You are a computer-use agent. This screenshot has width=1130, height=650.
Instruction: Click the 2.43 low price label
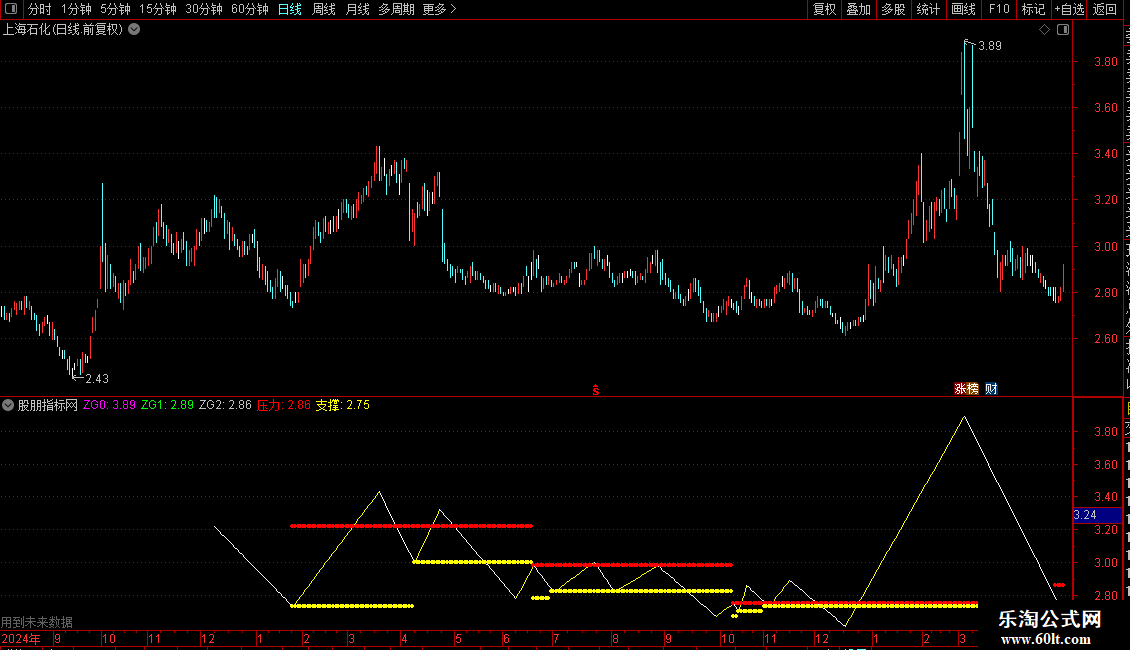[x=97, y=378]
